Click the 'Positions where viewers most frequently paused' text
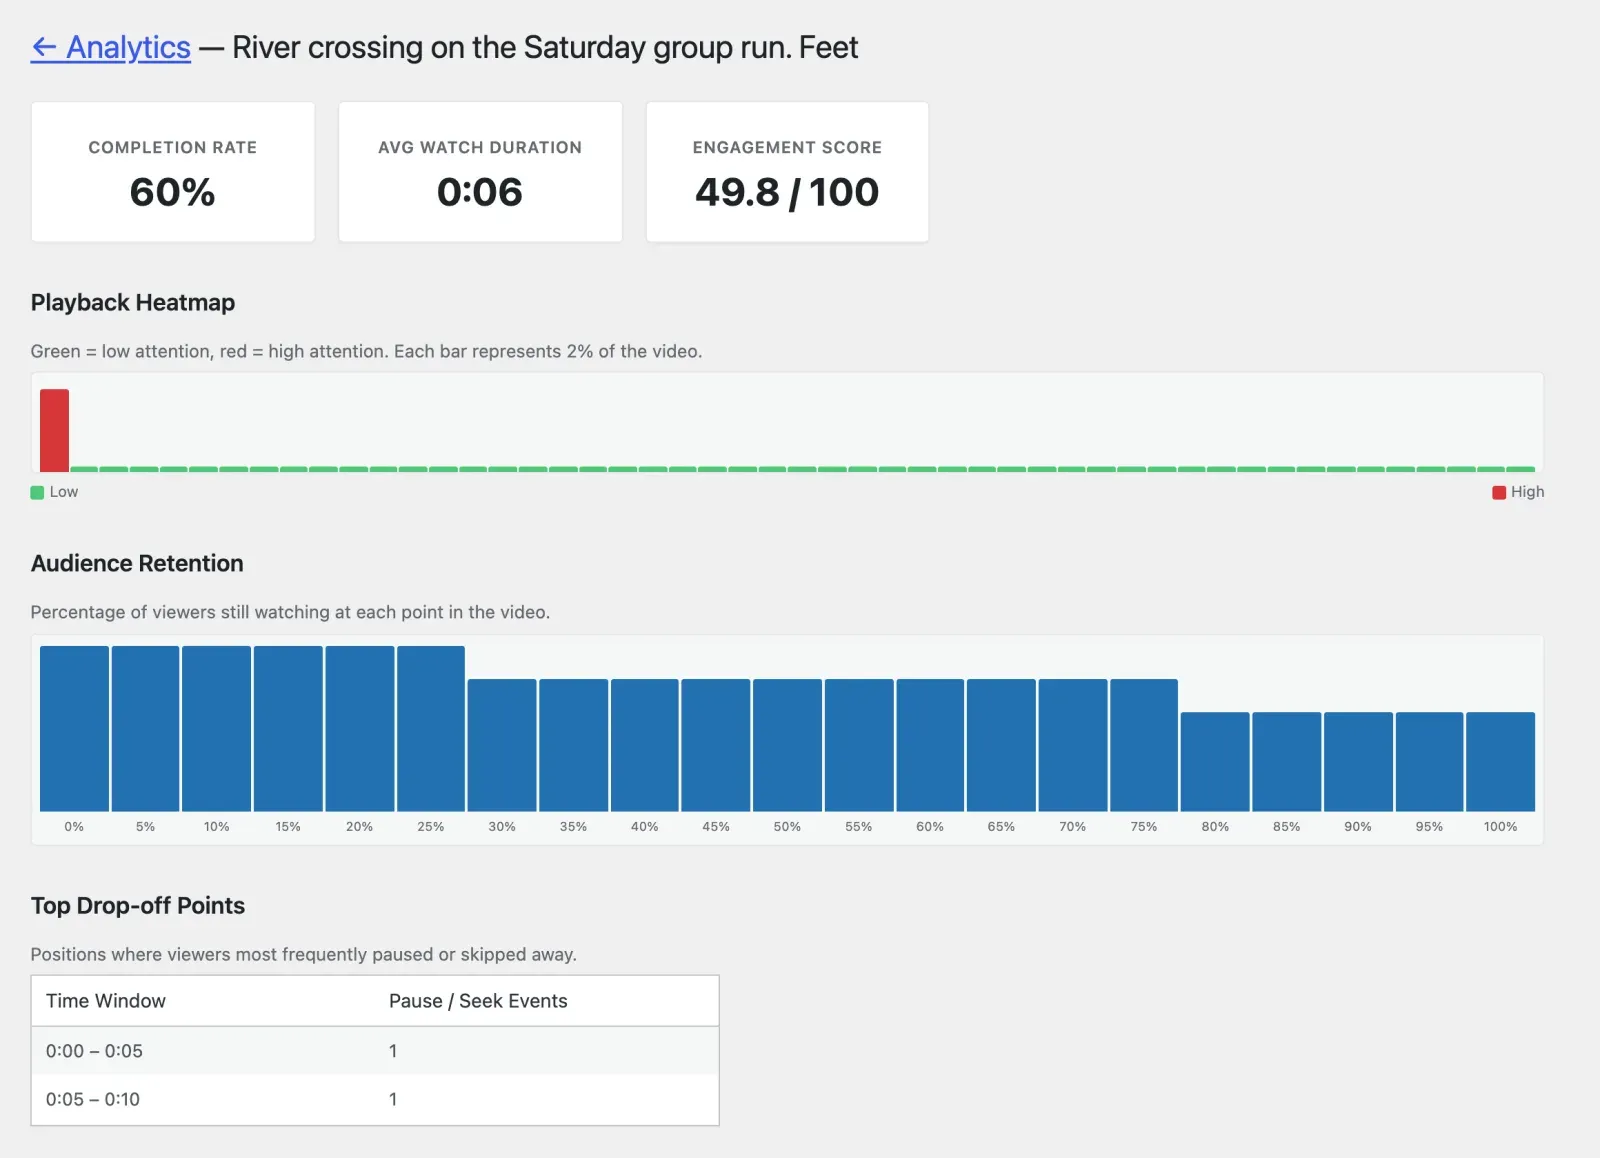The height and width of the screenshot is (1158, 1600). [304, 954]
